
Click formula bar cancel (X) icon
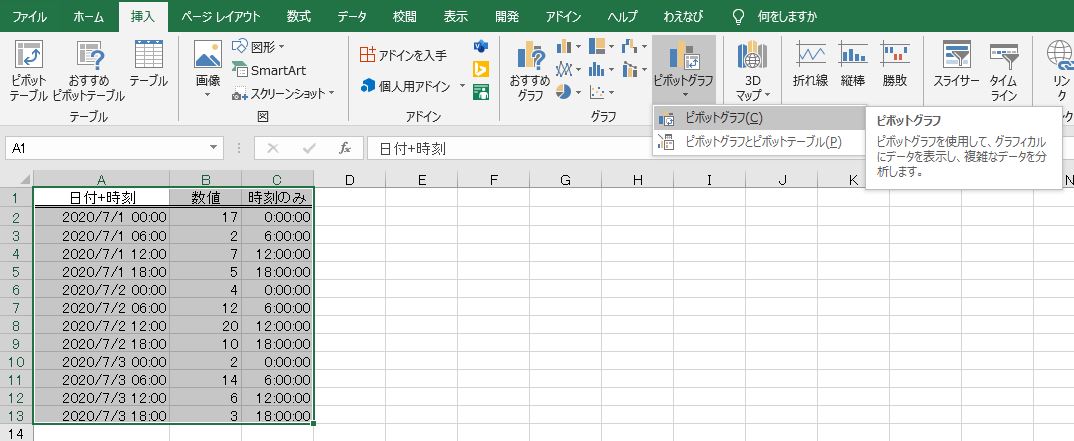click(x=273, y=148)
